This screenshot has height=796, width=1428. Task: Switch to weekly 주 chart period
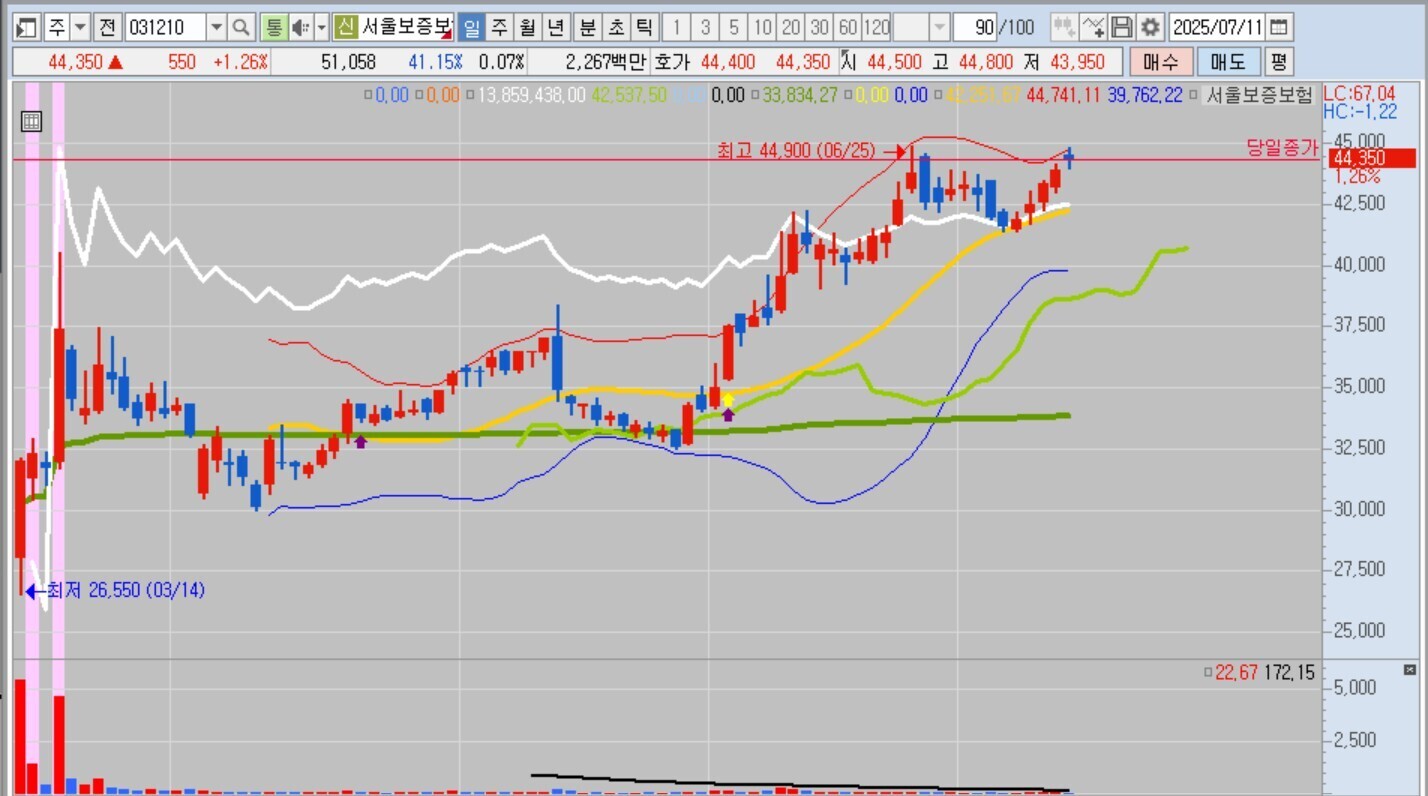(x=500, y=27)
